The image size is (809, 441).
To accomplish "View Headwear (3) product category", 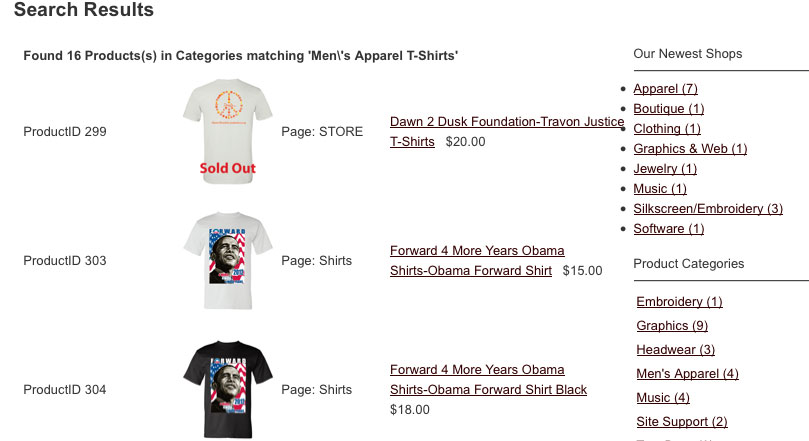I will [675, 350].
